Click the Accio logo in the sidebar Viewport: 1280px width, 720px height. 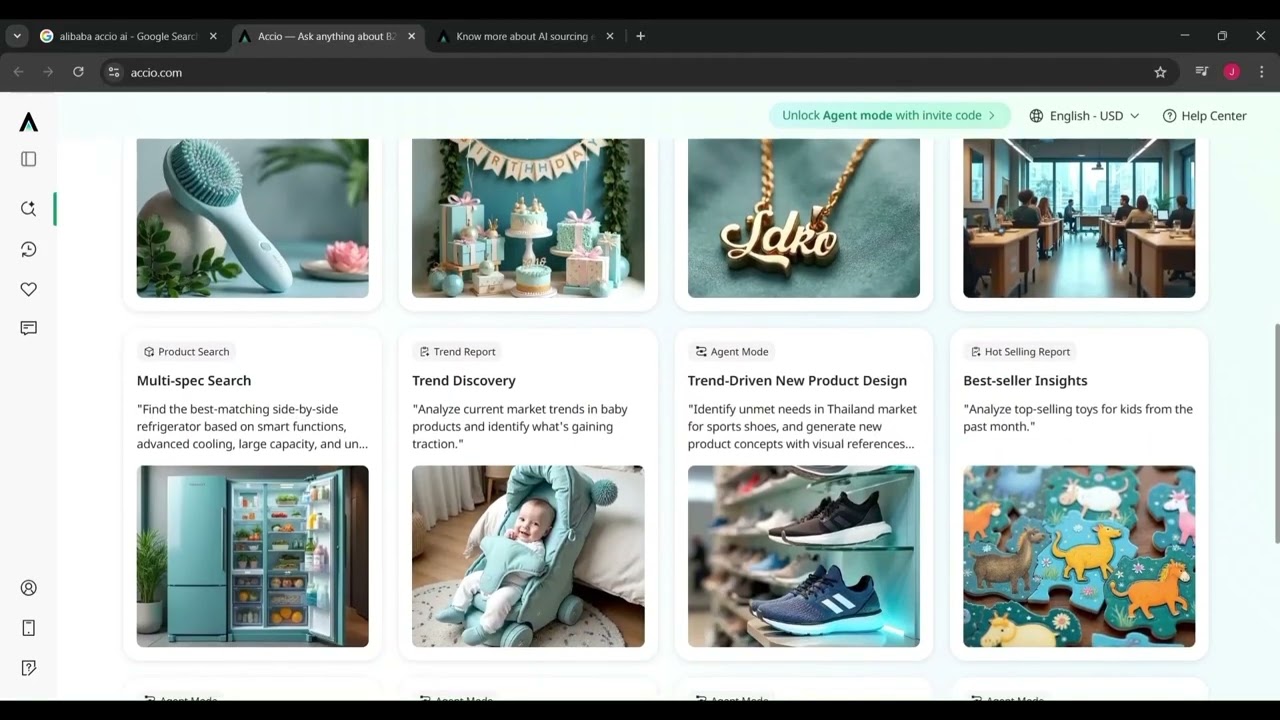(28, 122)
